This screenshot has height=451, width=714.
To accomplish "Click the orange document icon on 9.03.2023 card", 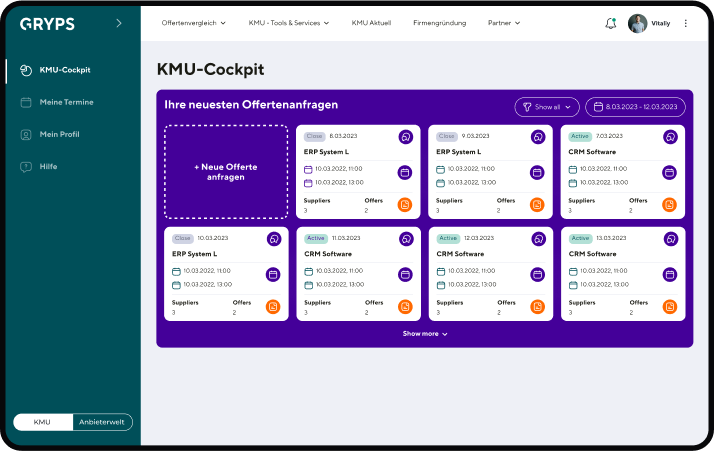I will click(537, 205).
